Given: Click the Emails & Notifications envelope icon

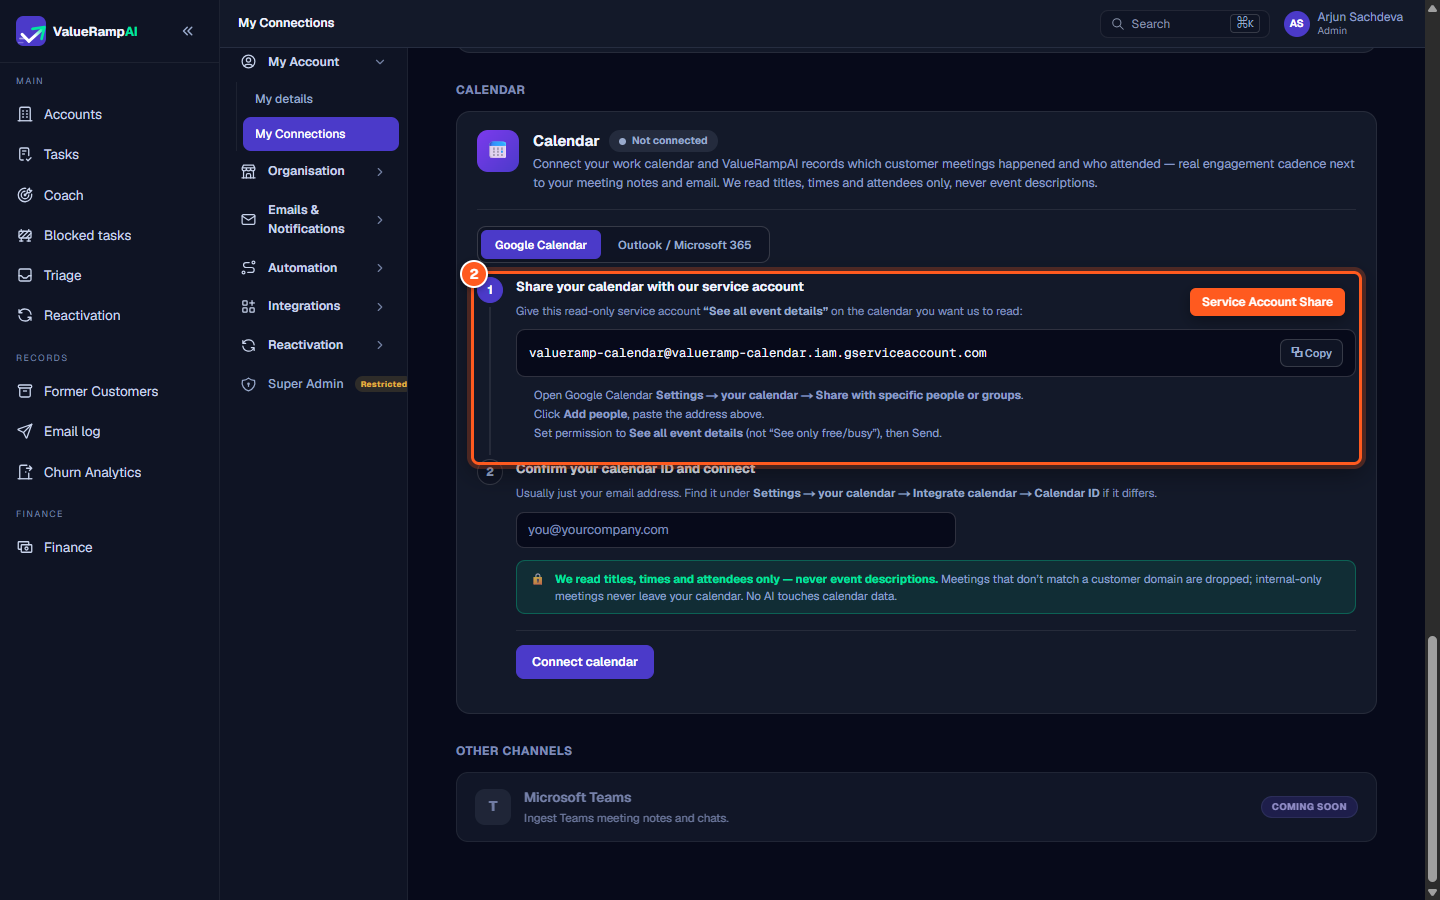Looking at the screenshot, I should pyautogui.click(x=248, y=219).
